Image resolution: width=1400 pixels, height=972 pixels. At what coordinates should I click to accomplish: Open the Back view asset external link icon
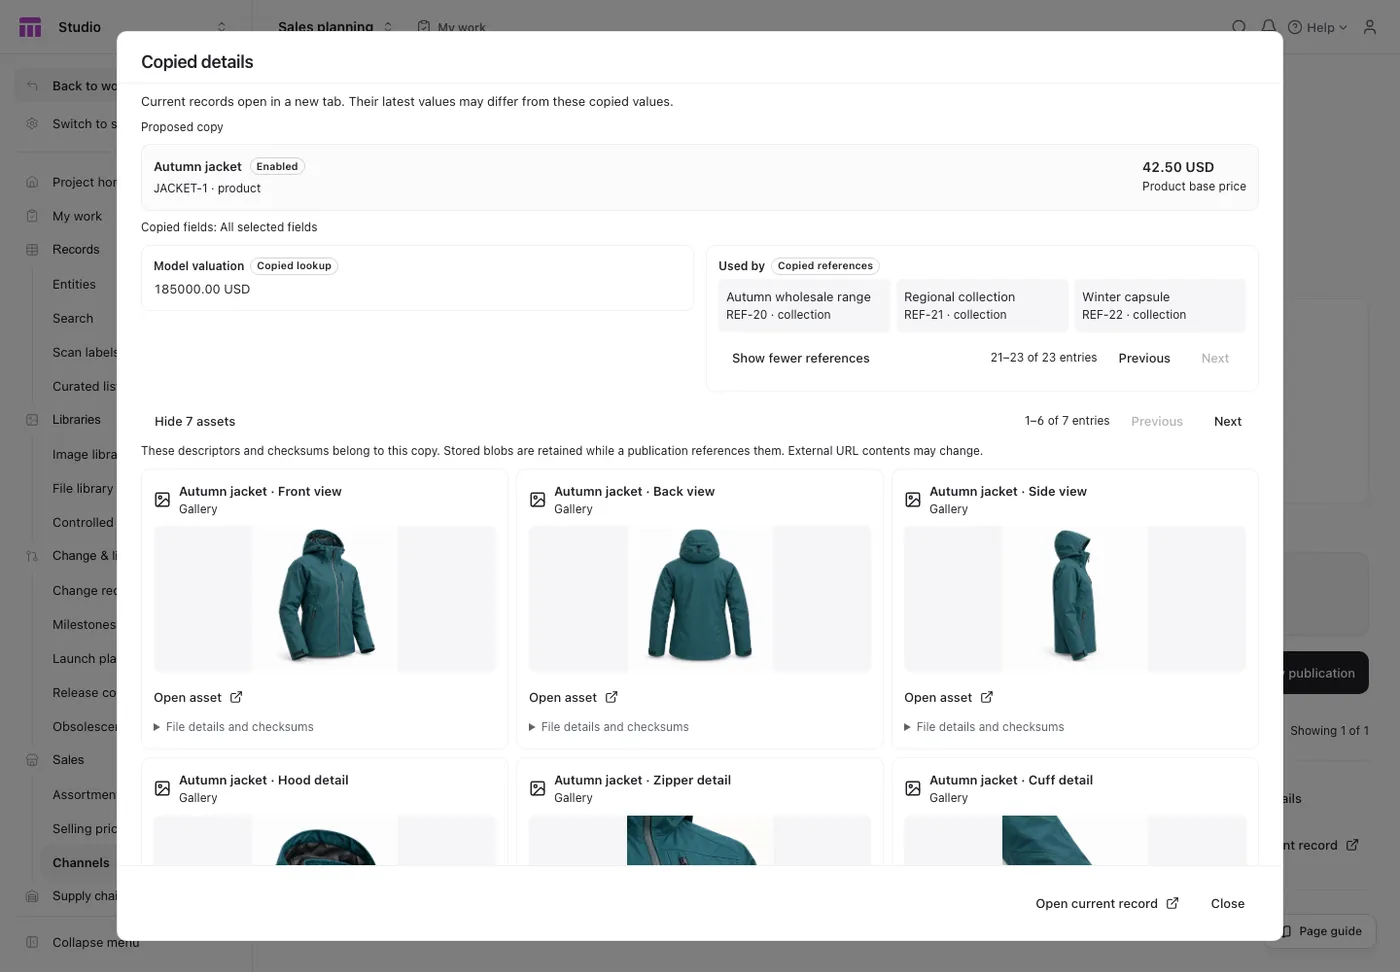[x=611, y=697]
